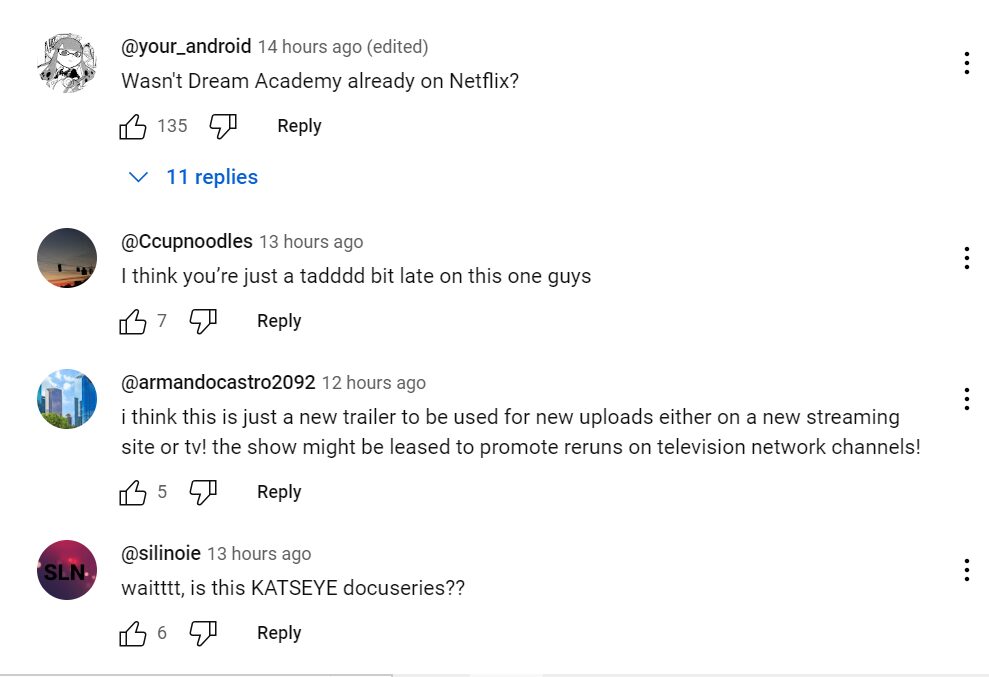Dislike @silinoie's comment

click(203, 633)
